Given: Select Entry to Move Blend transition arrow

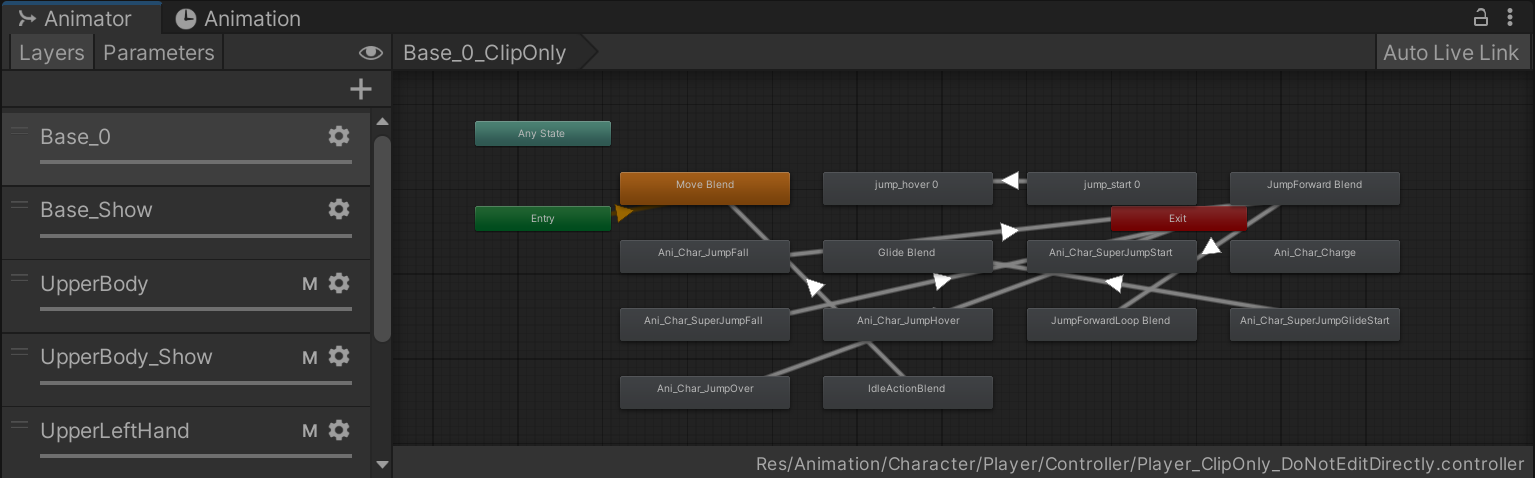Looking at the screenshot, I should (625, 212).
